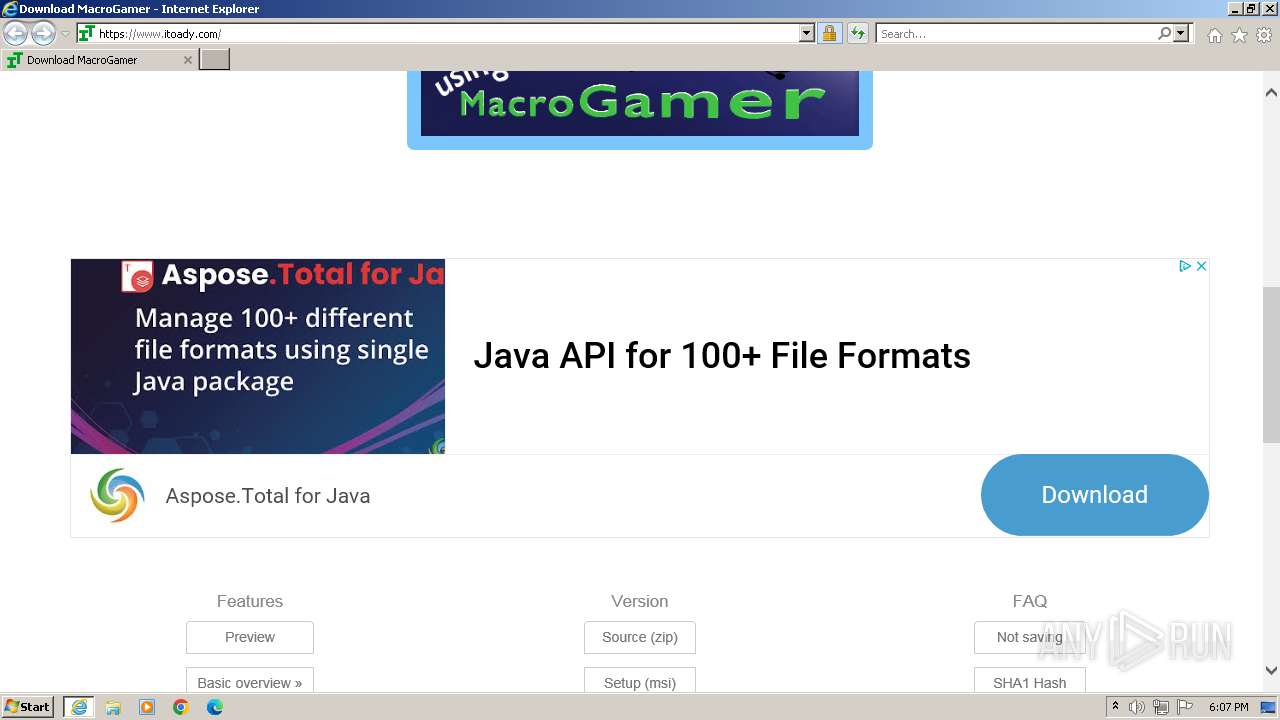Open the Preview button
This screenshot has height=720, width=1280.
(x=250, y=637)
